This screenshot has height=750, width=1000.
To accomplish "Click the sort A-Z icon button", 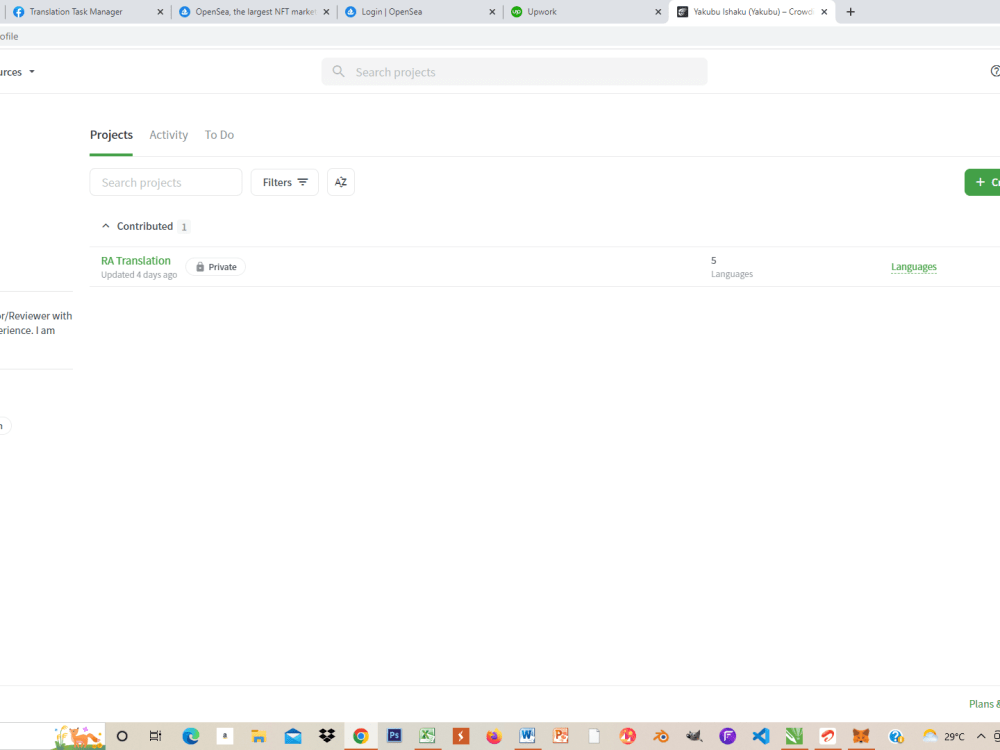I will [x=341, y=182].
